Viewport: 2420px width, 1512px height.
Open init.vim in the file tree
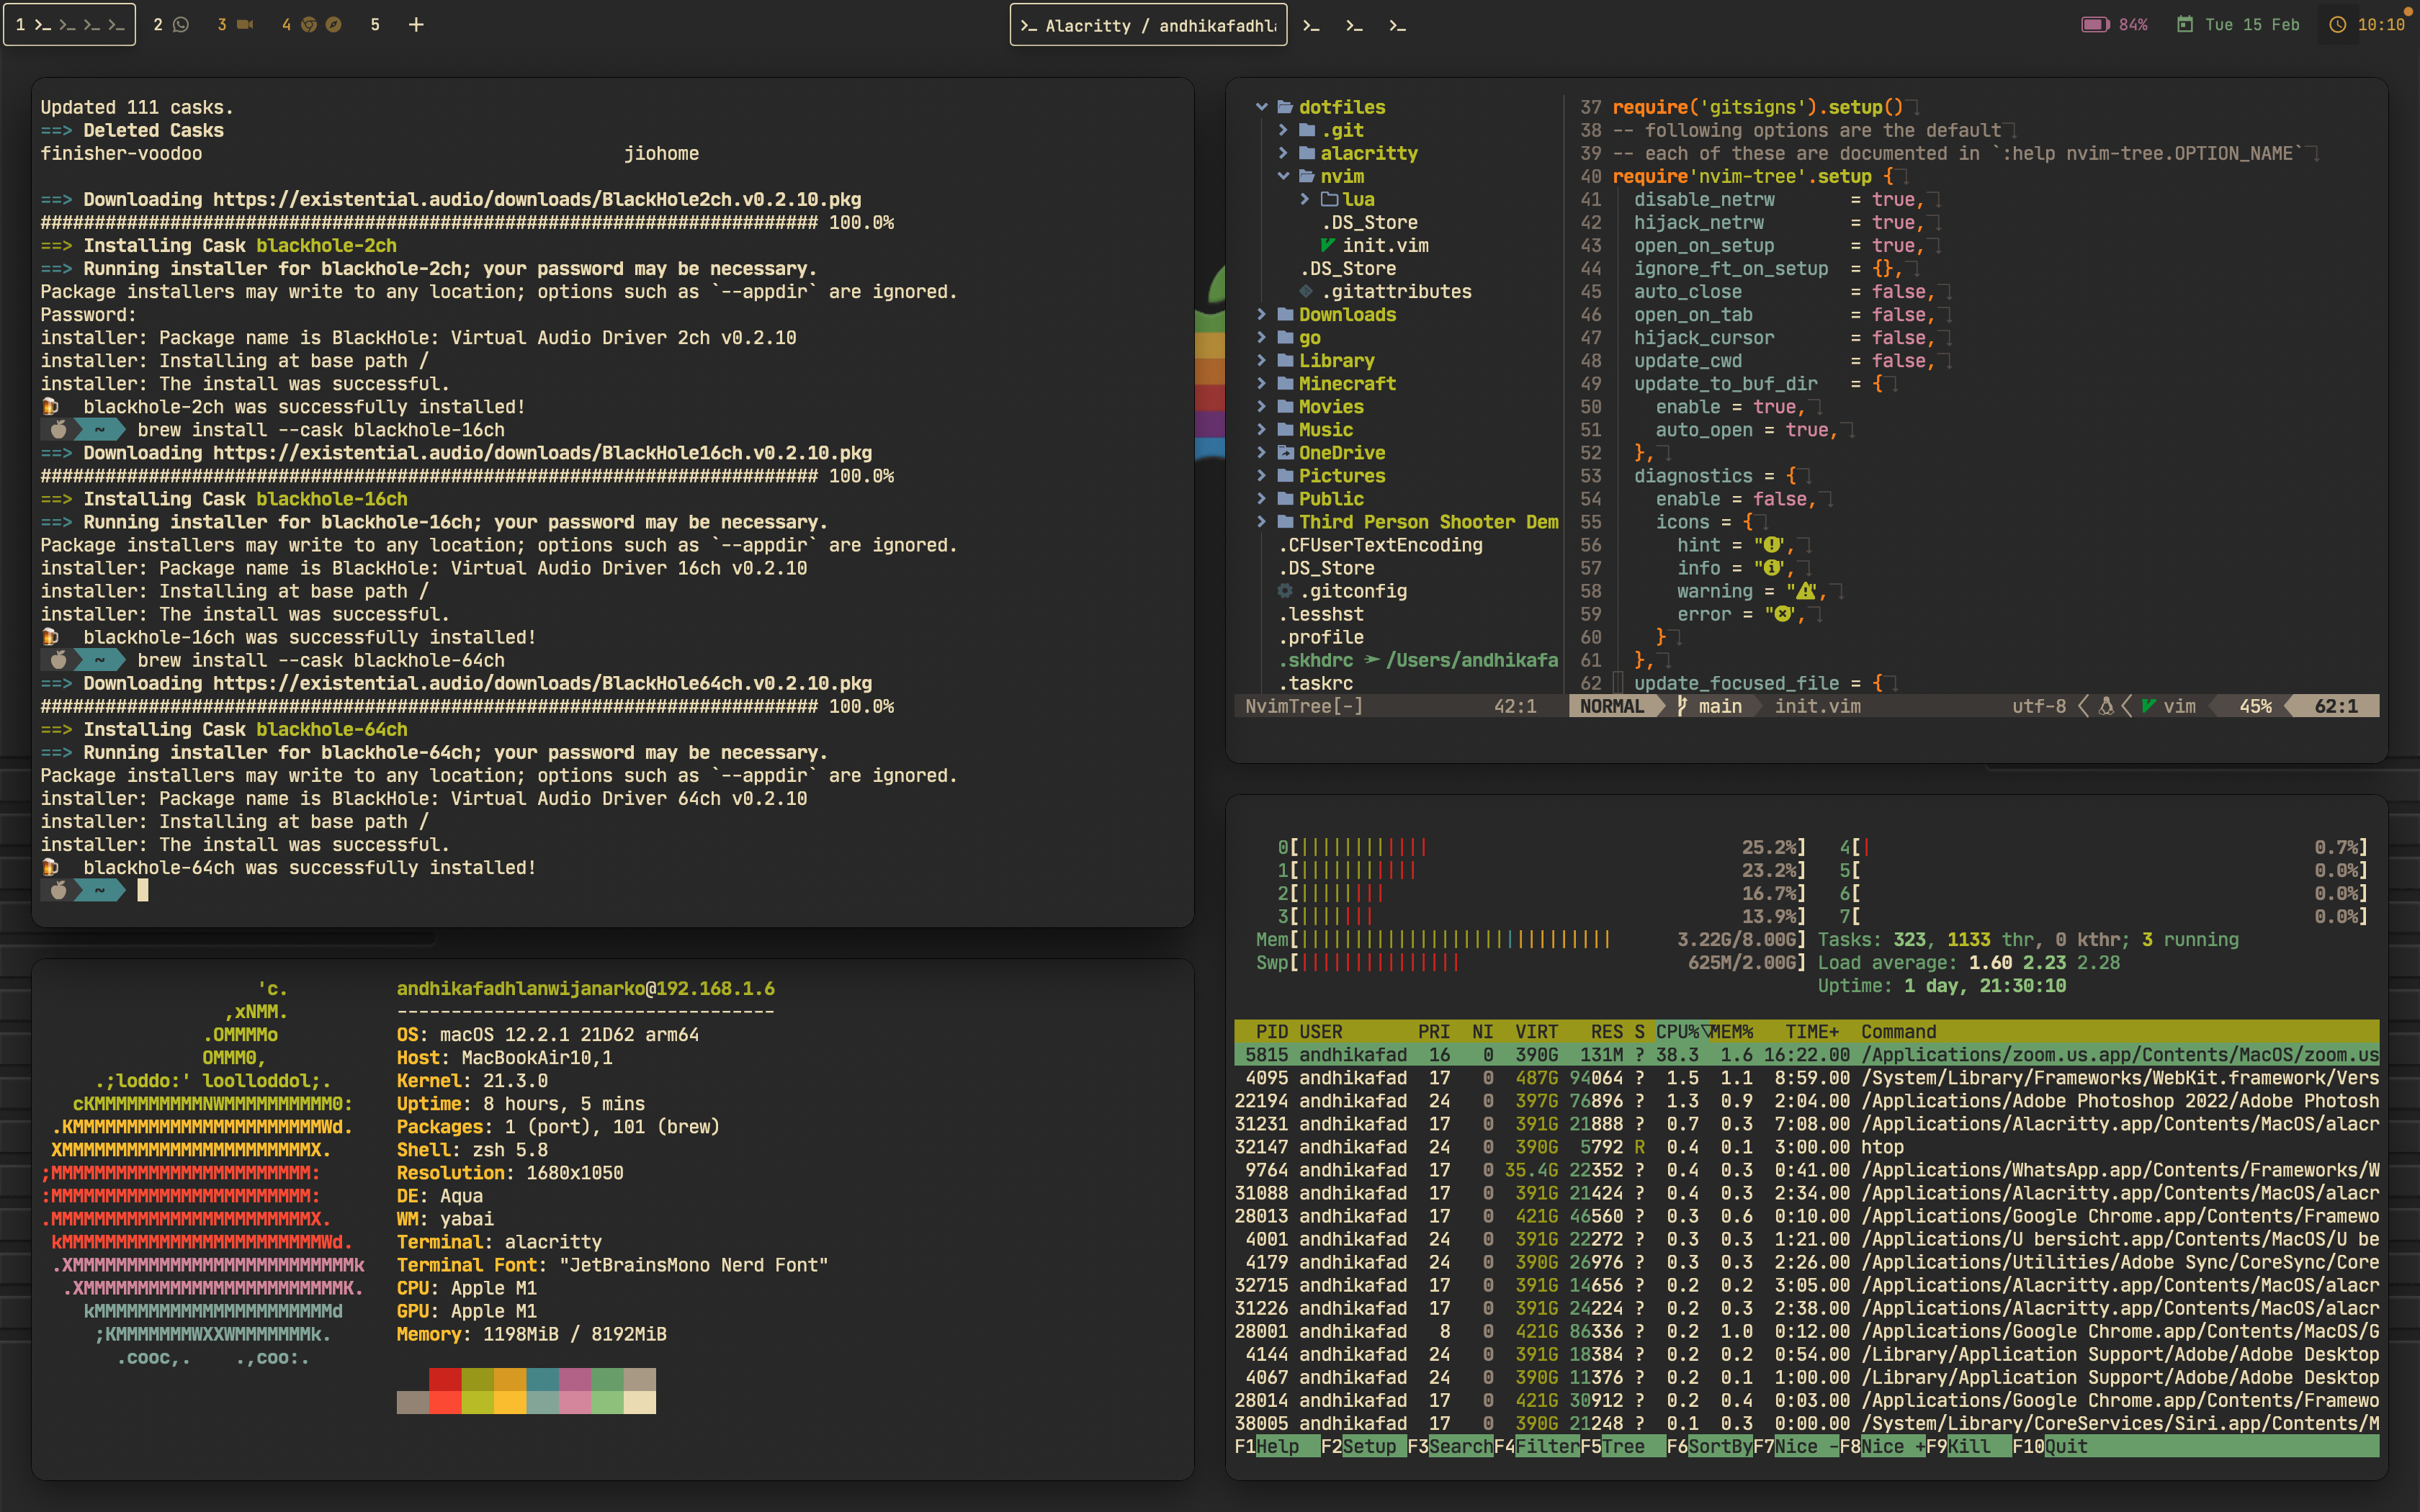pos(1384,245)
